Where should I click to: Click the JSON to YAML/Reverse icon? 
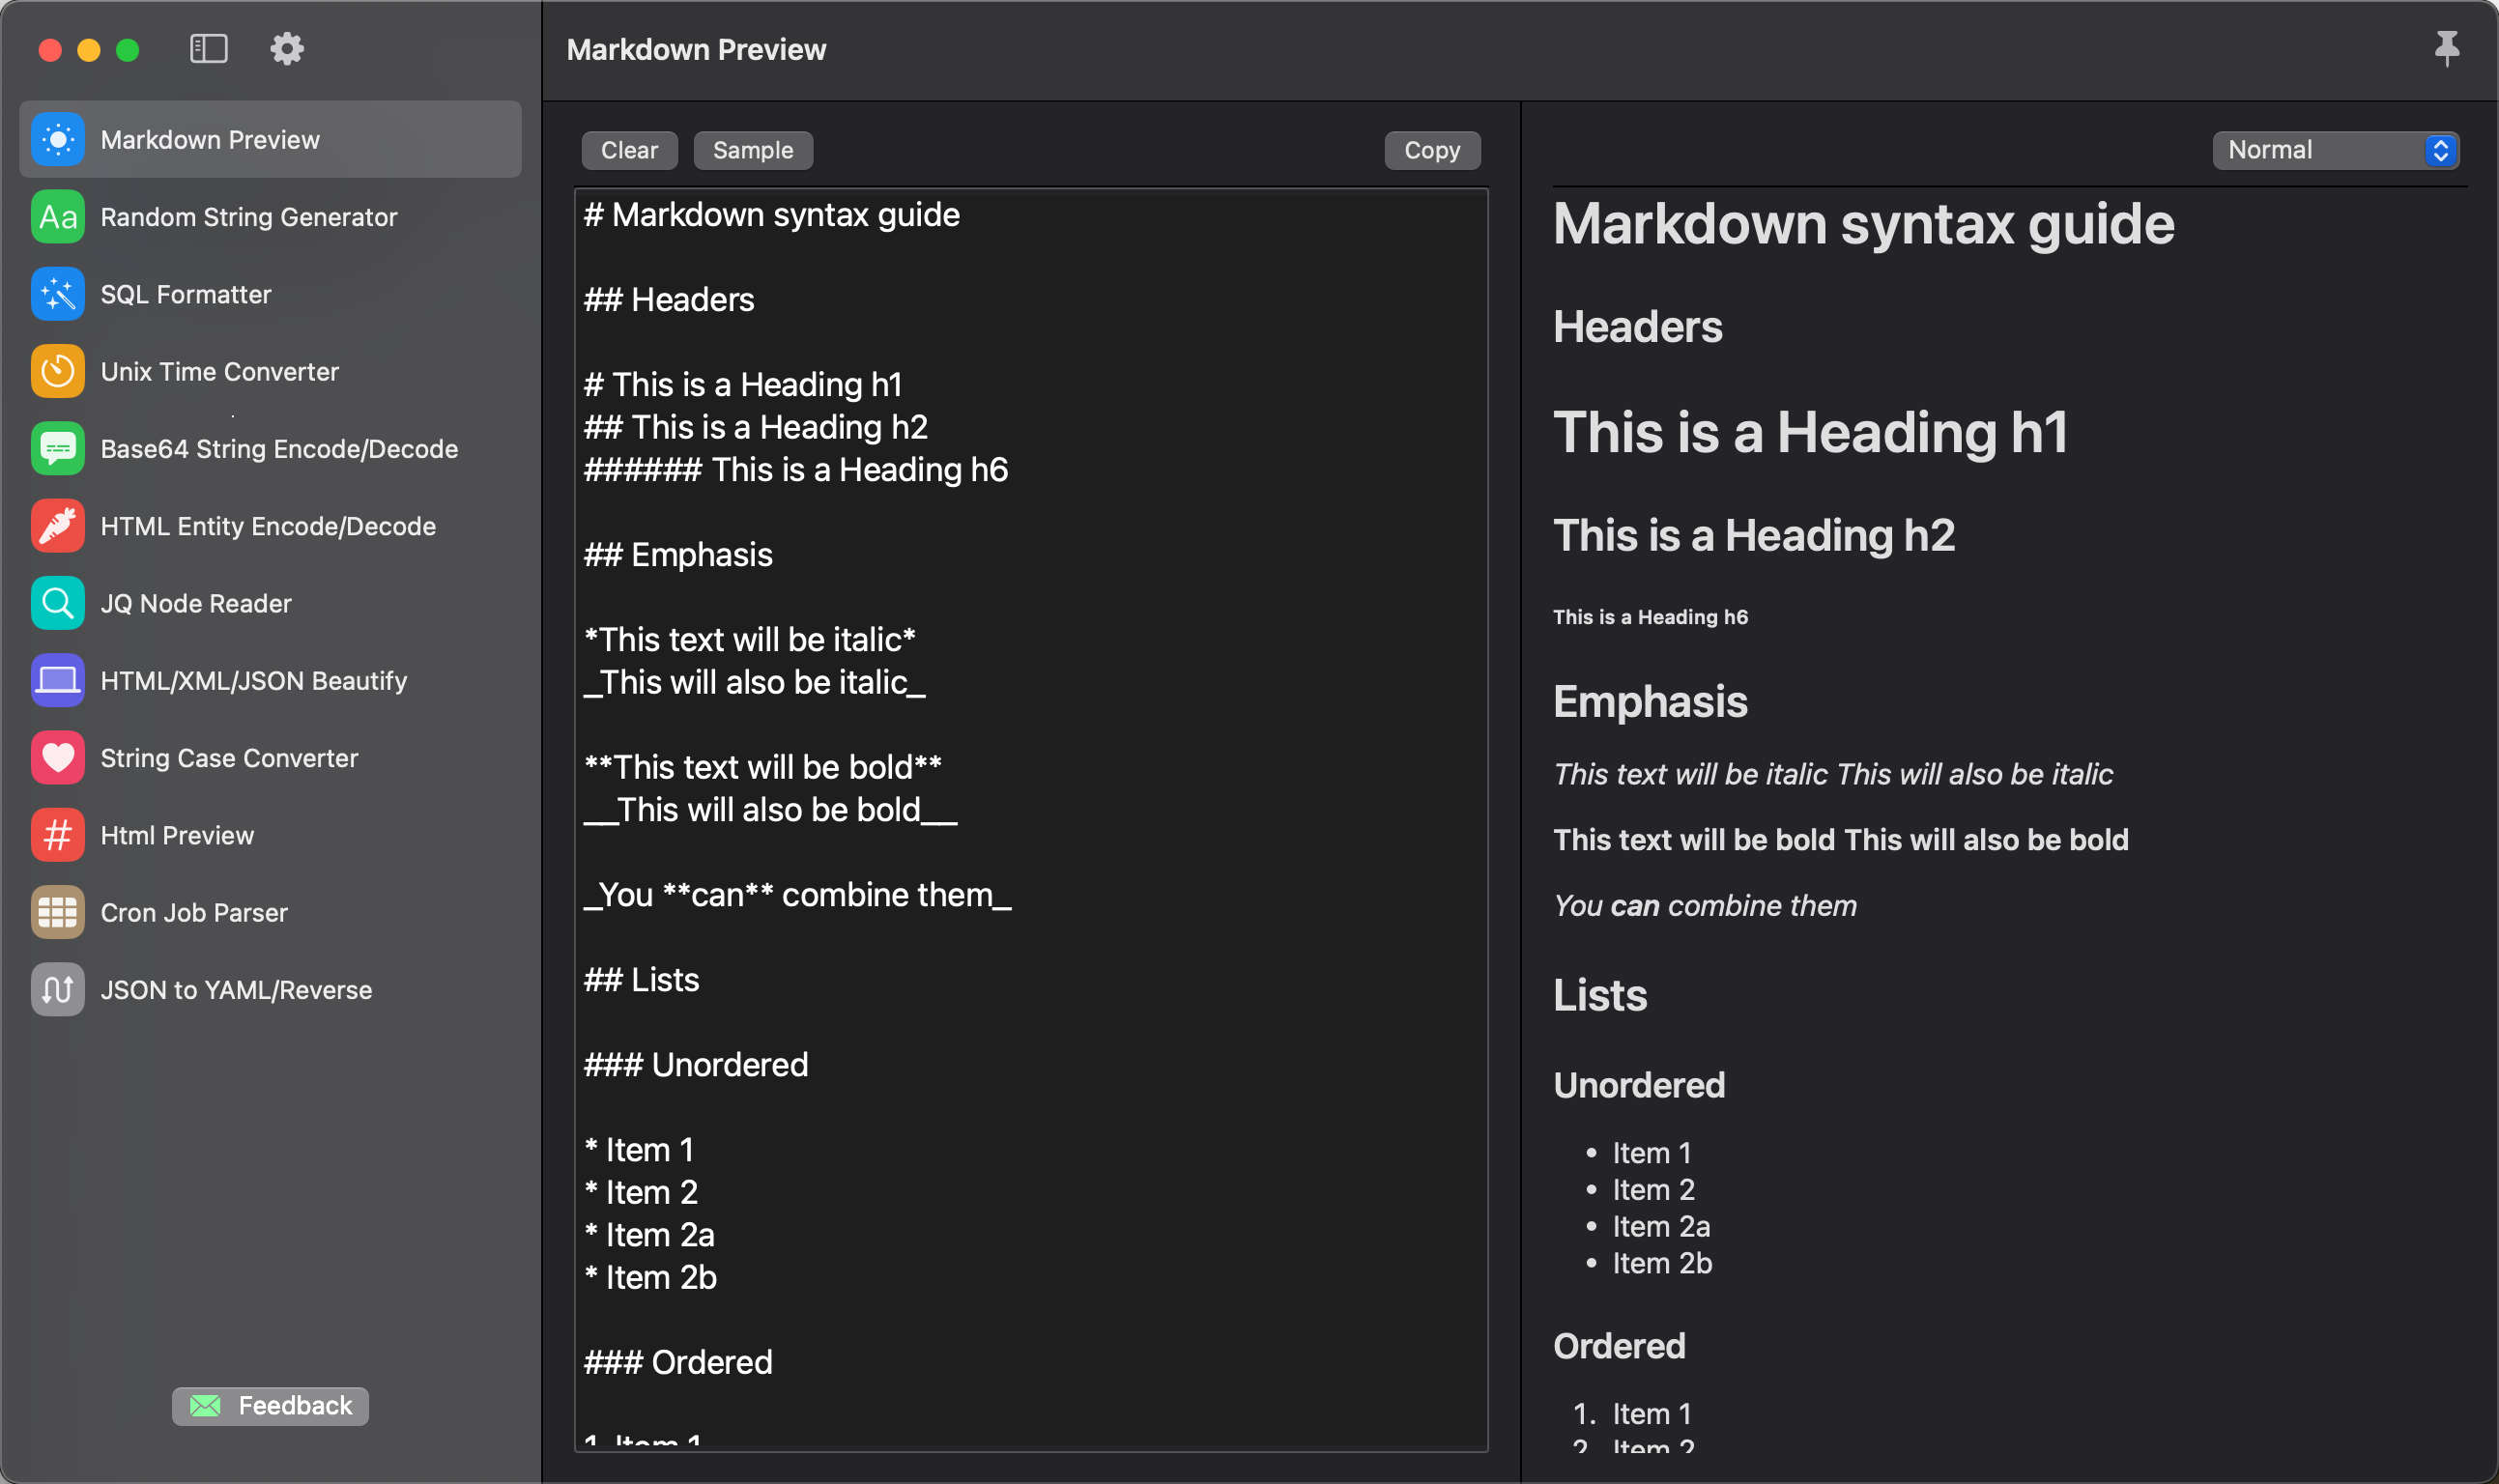tap(58, 990)
